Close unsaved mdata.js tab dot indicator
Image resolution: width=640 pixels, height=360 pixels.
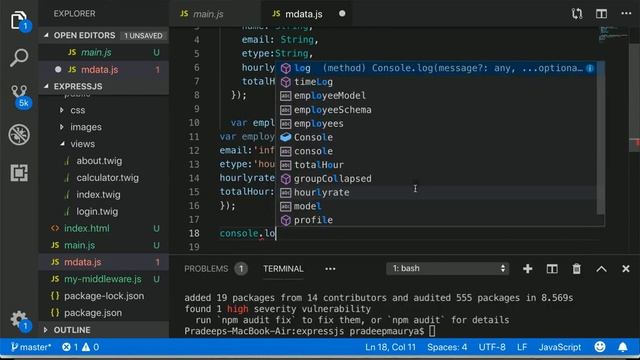pos(342,13)
